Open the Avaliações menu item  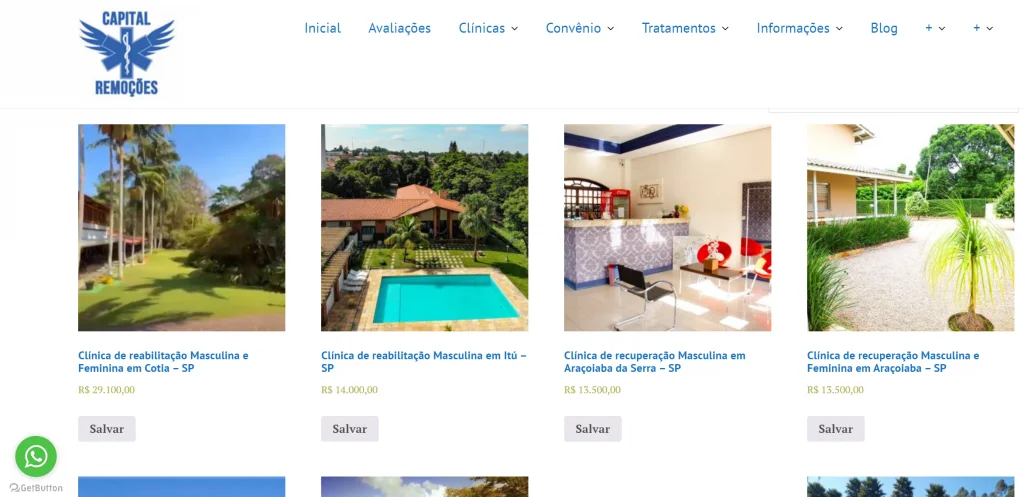(400, 28)
